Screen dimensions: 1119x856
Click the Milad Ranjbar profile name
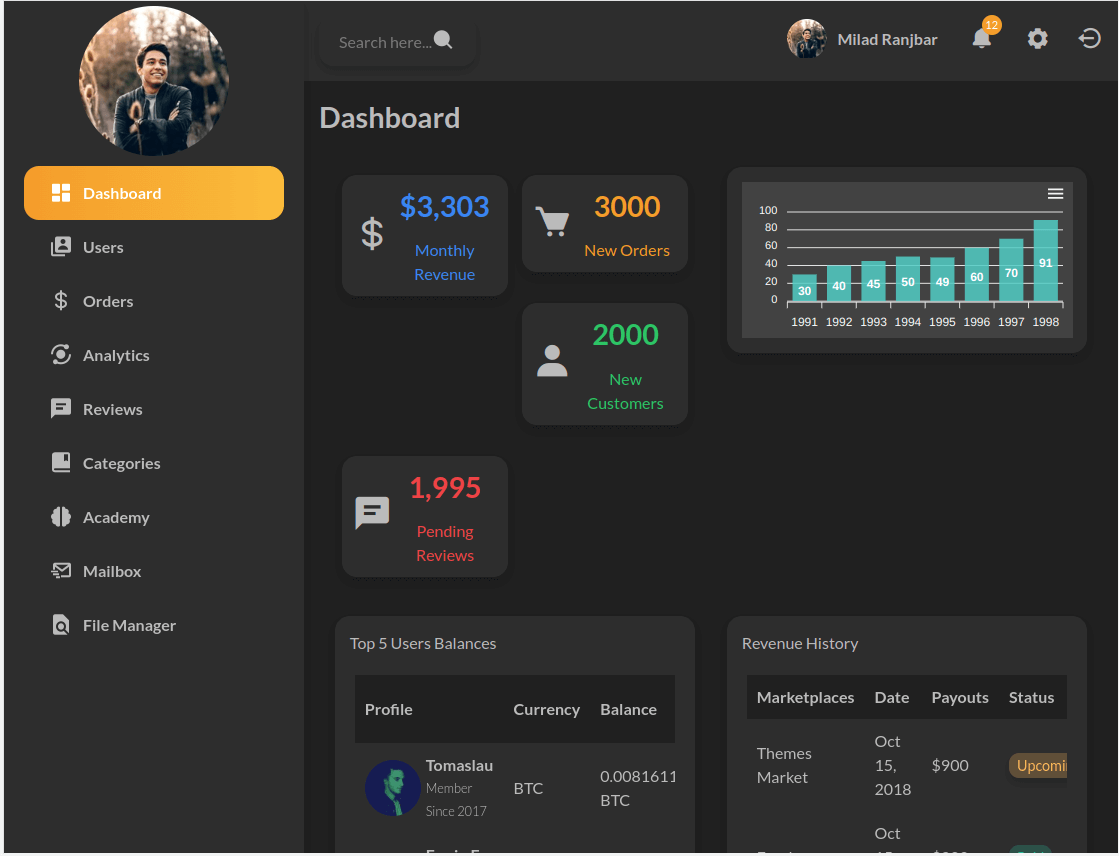point(887,40)
